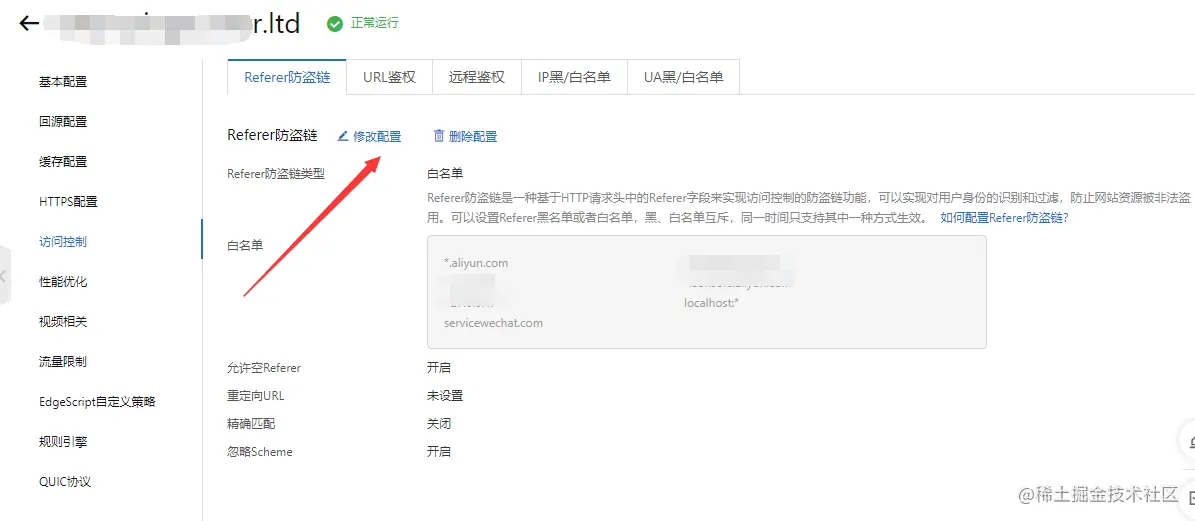Switch to the IP黑/白名单 tab
The image size is (1195, 521).
click(x=575, y=77)
